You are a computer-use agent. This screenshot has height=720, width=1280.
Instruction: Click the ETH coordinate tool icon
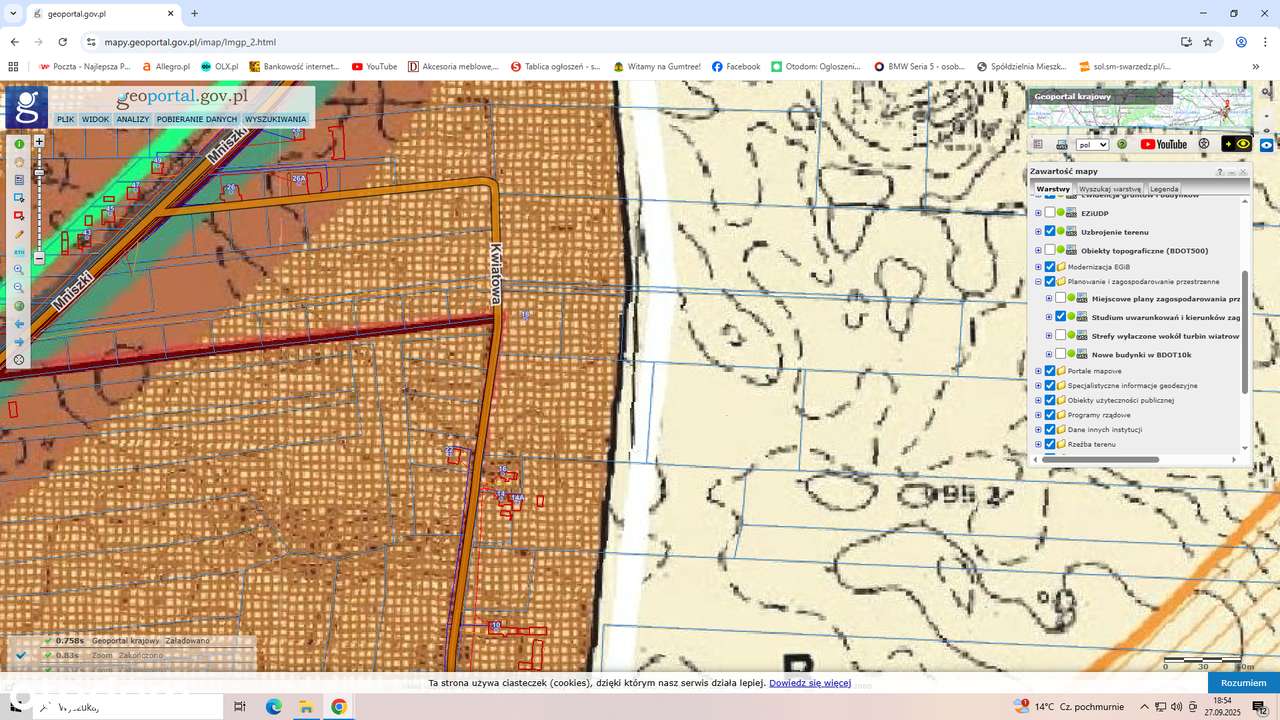pos(19,252)
